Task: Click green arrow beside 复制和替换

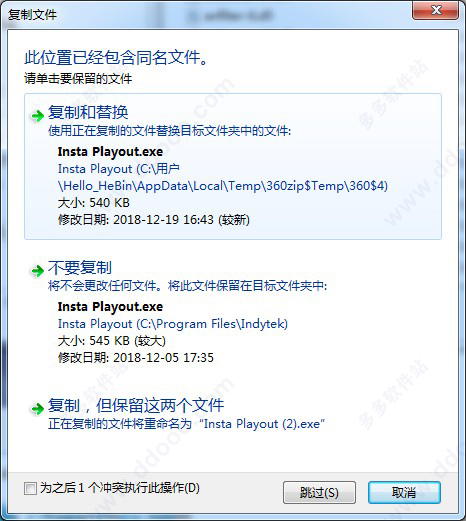Action: pyautogui.click(x=37, y=116)
